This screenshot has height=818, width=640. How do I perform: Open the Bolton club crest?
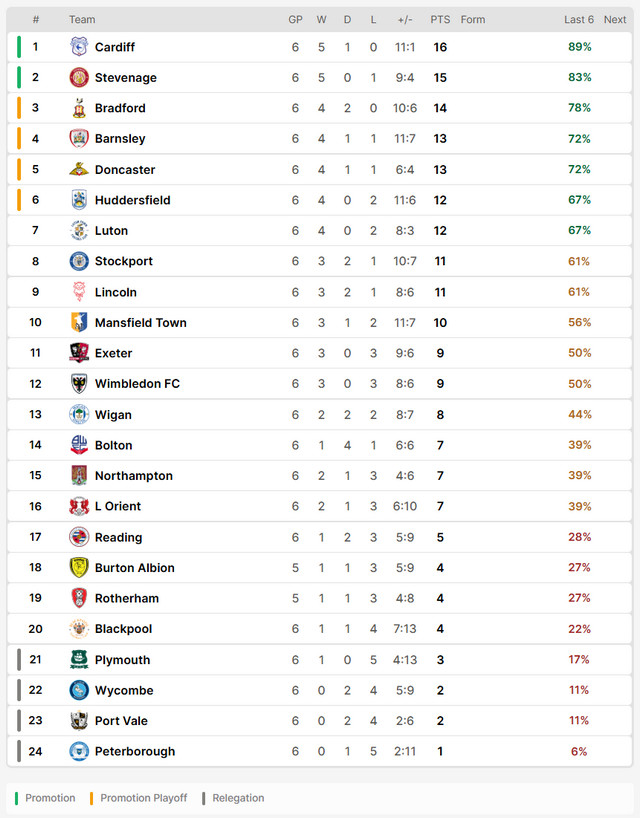coord(79,445)
